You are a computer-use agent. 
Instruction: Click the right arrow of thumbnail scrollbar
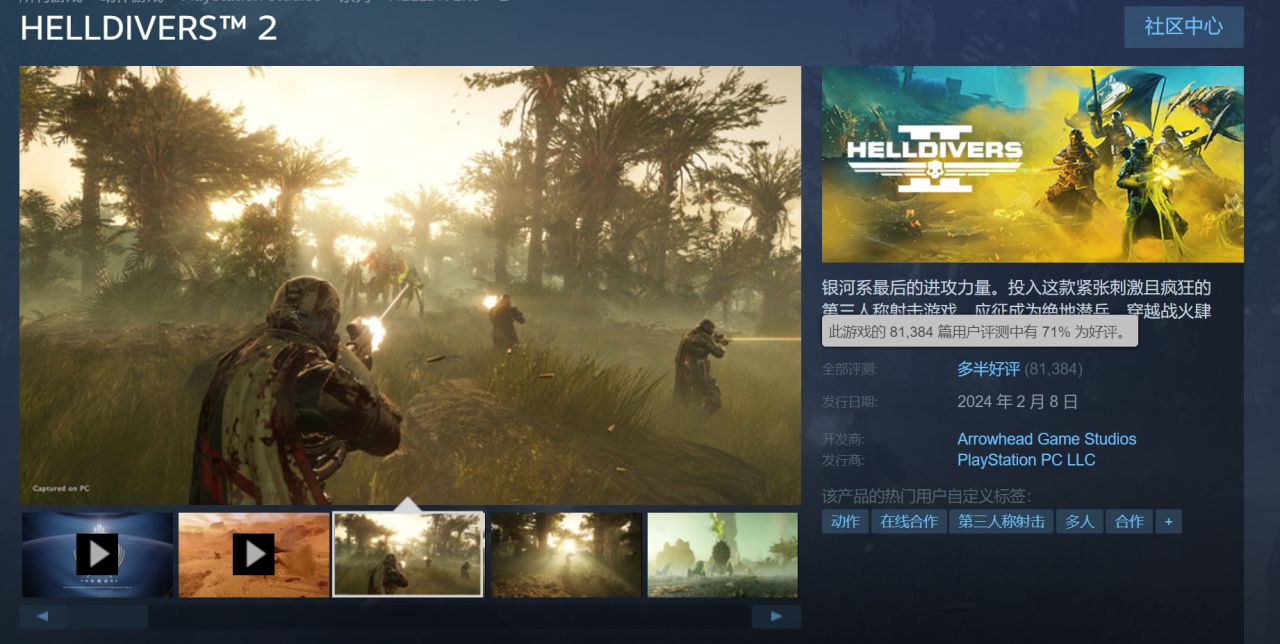tap(776, 617)
